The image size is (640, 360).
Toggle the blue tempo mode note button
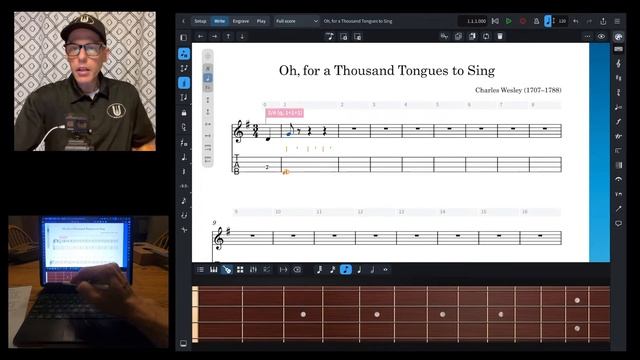548,21
